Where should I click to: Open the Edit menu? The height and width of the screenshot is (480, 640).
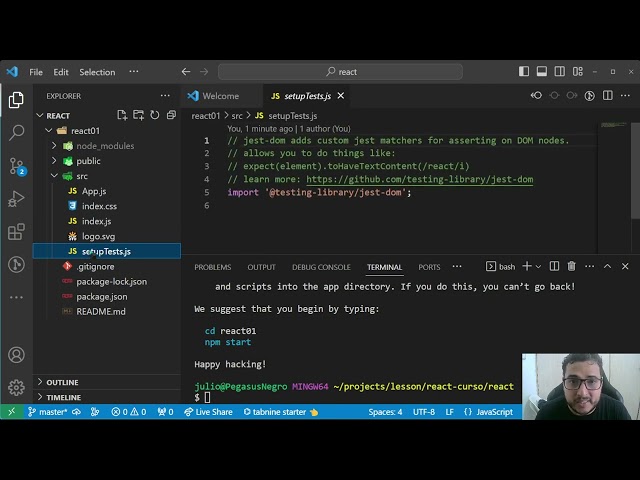point(61,72)
